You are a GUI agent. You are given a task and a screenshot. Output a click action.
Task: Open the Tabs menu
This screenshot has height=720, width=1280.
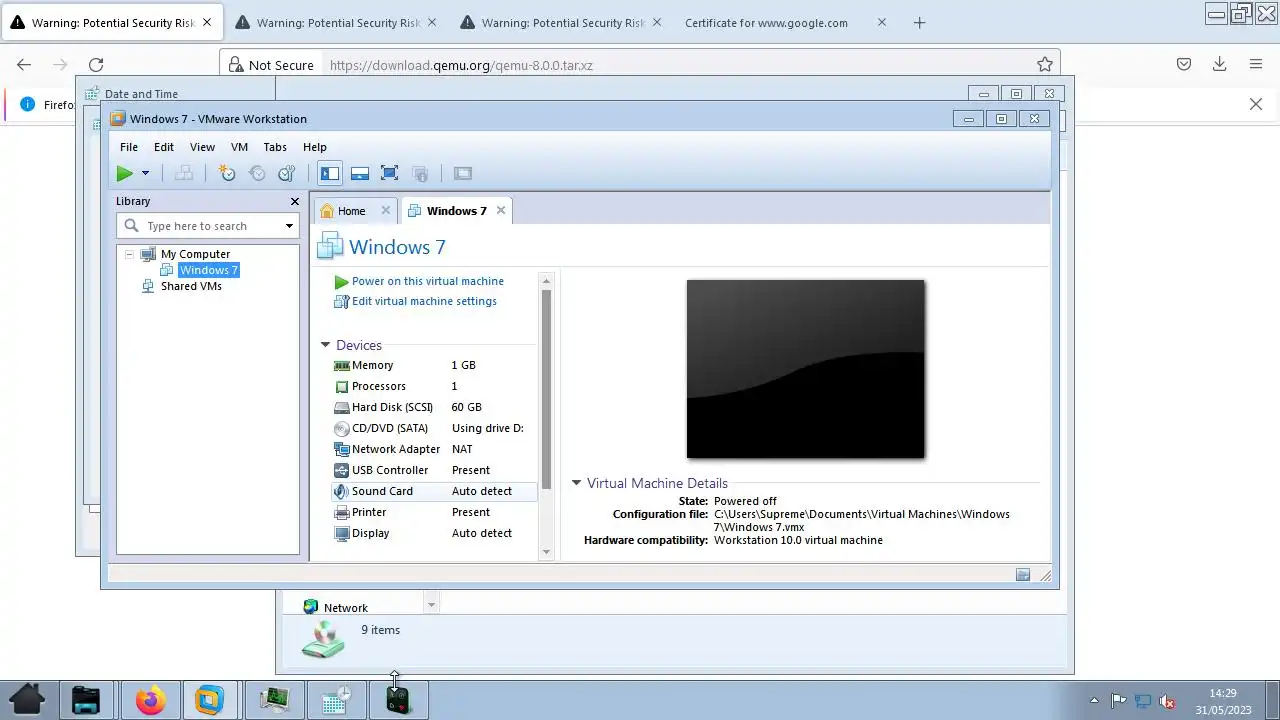tap(275, 147)
